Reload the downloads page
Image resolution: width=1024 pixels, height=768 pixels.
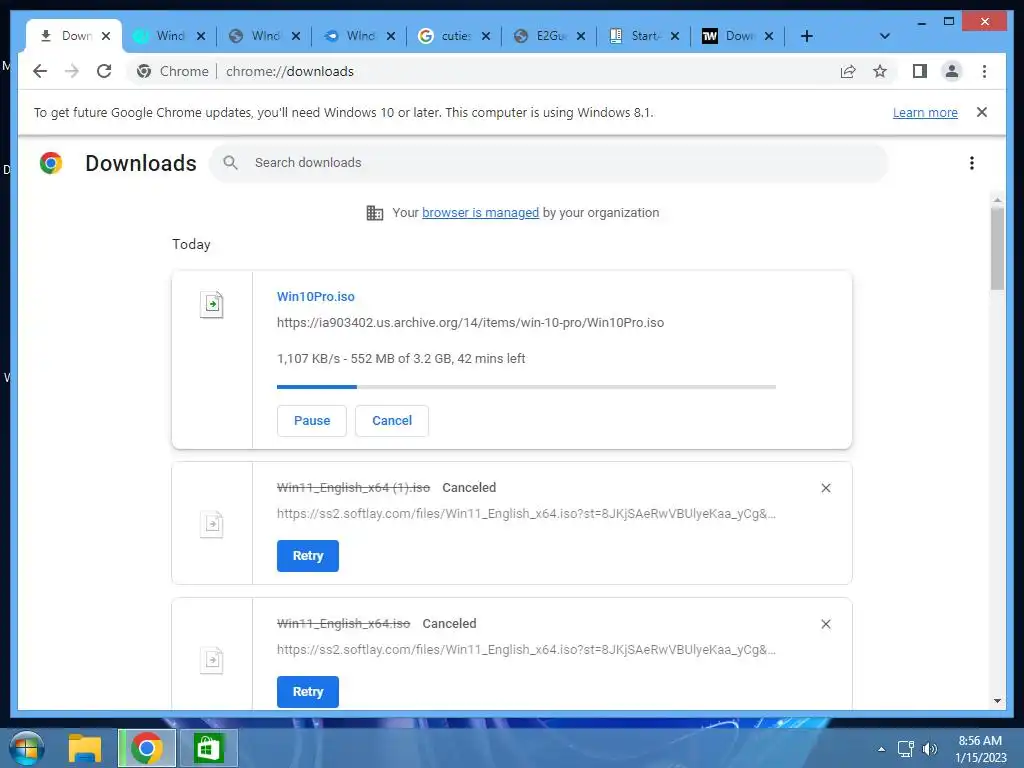[104, 71]
